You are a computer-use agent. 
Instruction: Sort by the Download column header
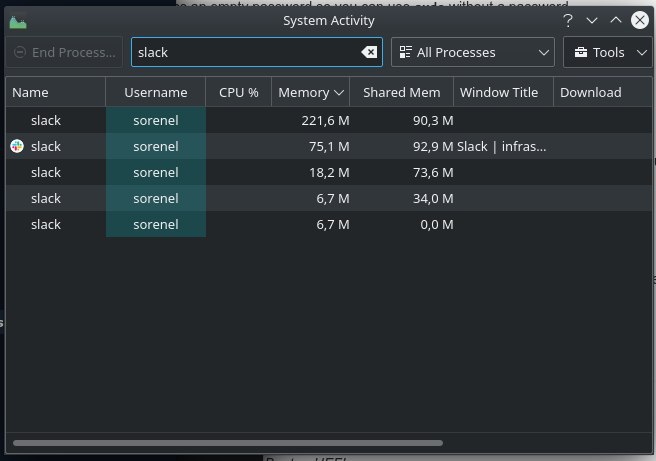[x=602, y=92]
